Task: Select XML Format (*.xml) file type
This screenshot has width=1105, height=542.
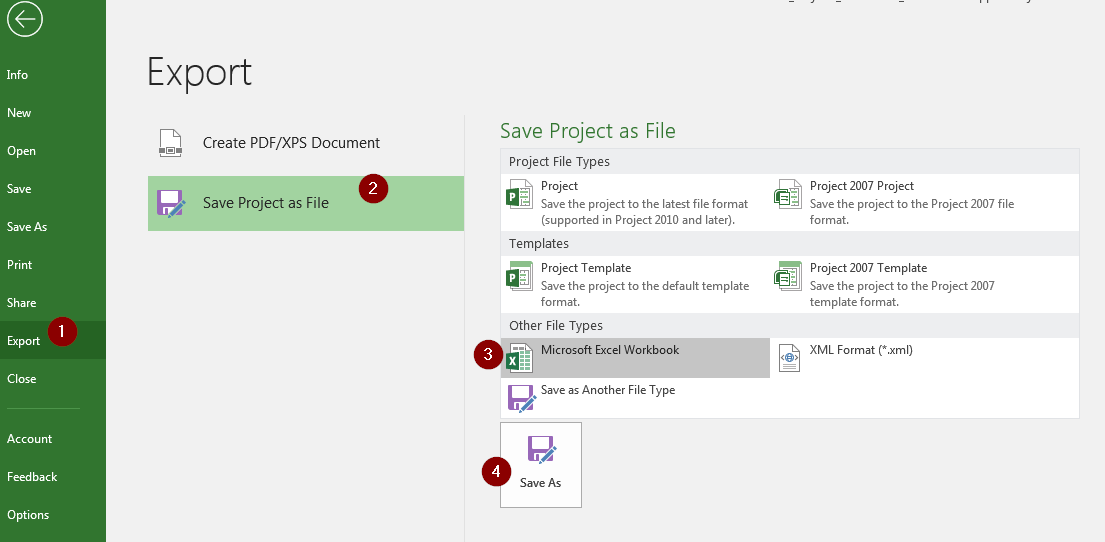Action: tap(924, 358)
